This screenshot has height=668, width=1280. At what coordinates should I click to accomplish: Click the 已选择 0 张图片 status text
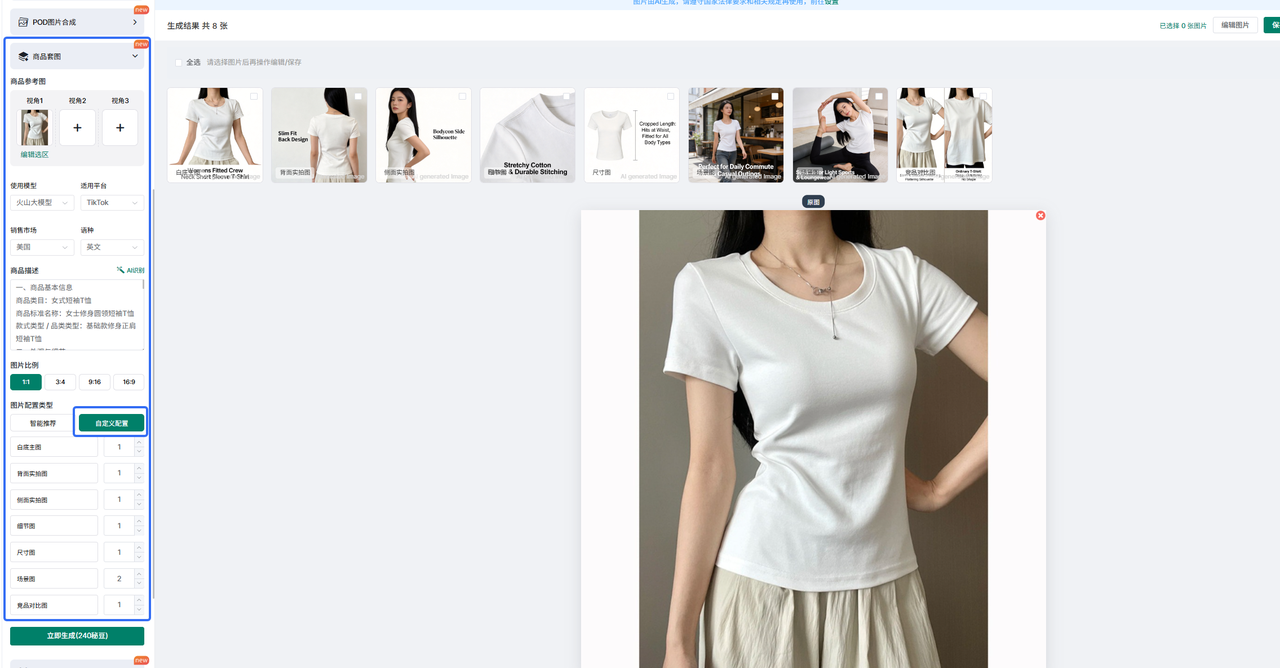point(1182,26)
